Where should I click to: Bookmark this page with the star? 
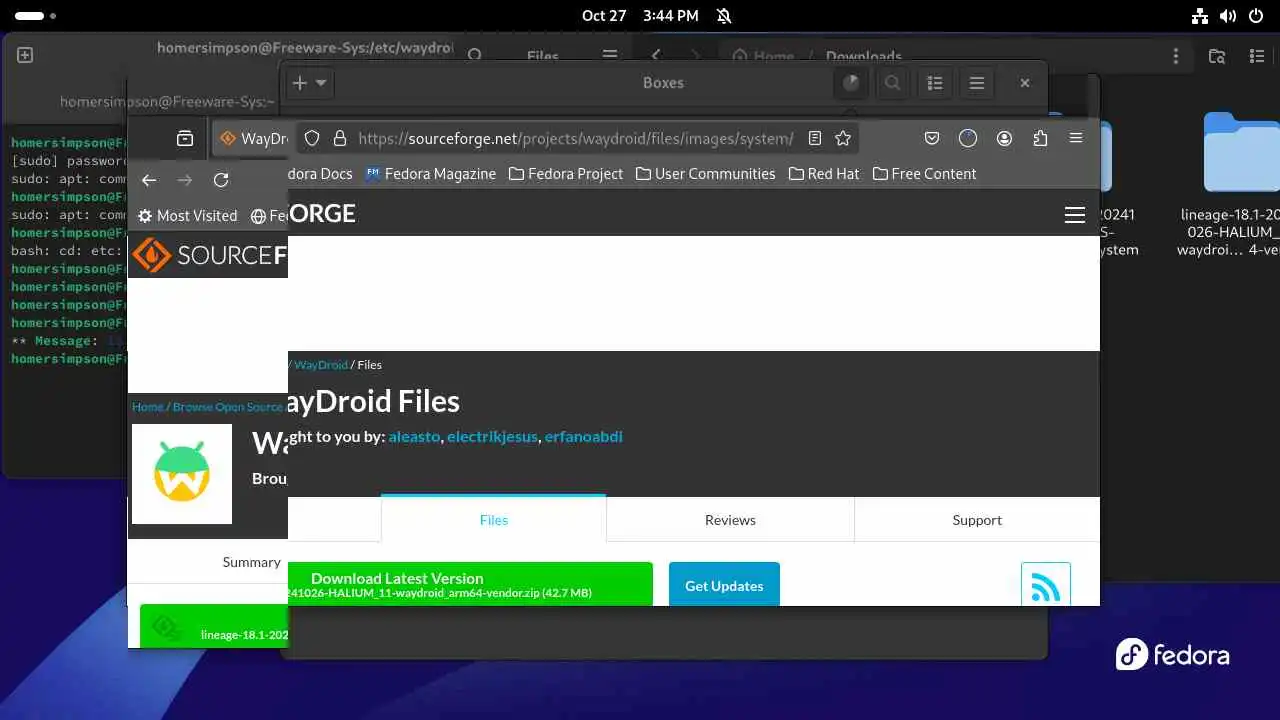click(x=843, y=139)
